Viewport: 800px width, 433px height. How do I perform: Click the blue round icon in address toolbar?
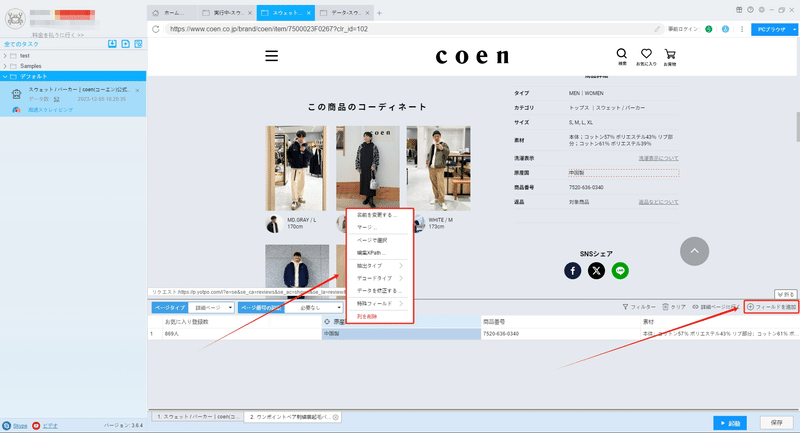coord(725,29)
